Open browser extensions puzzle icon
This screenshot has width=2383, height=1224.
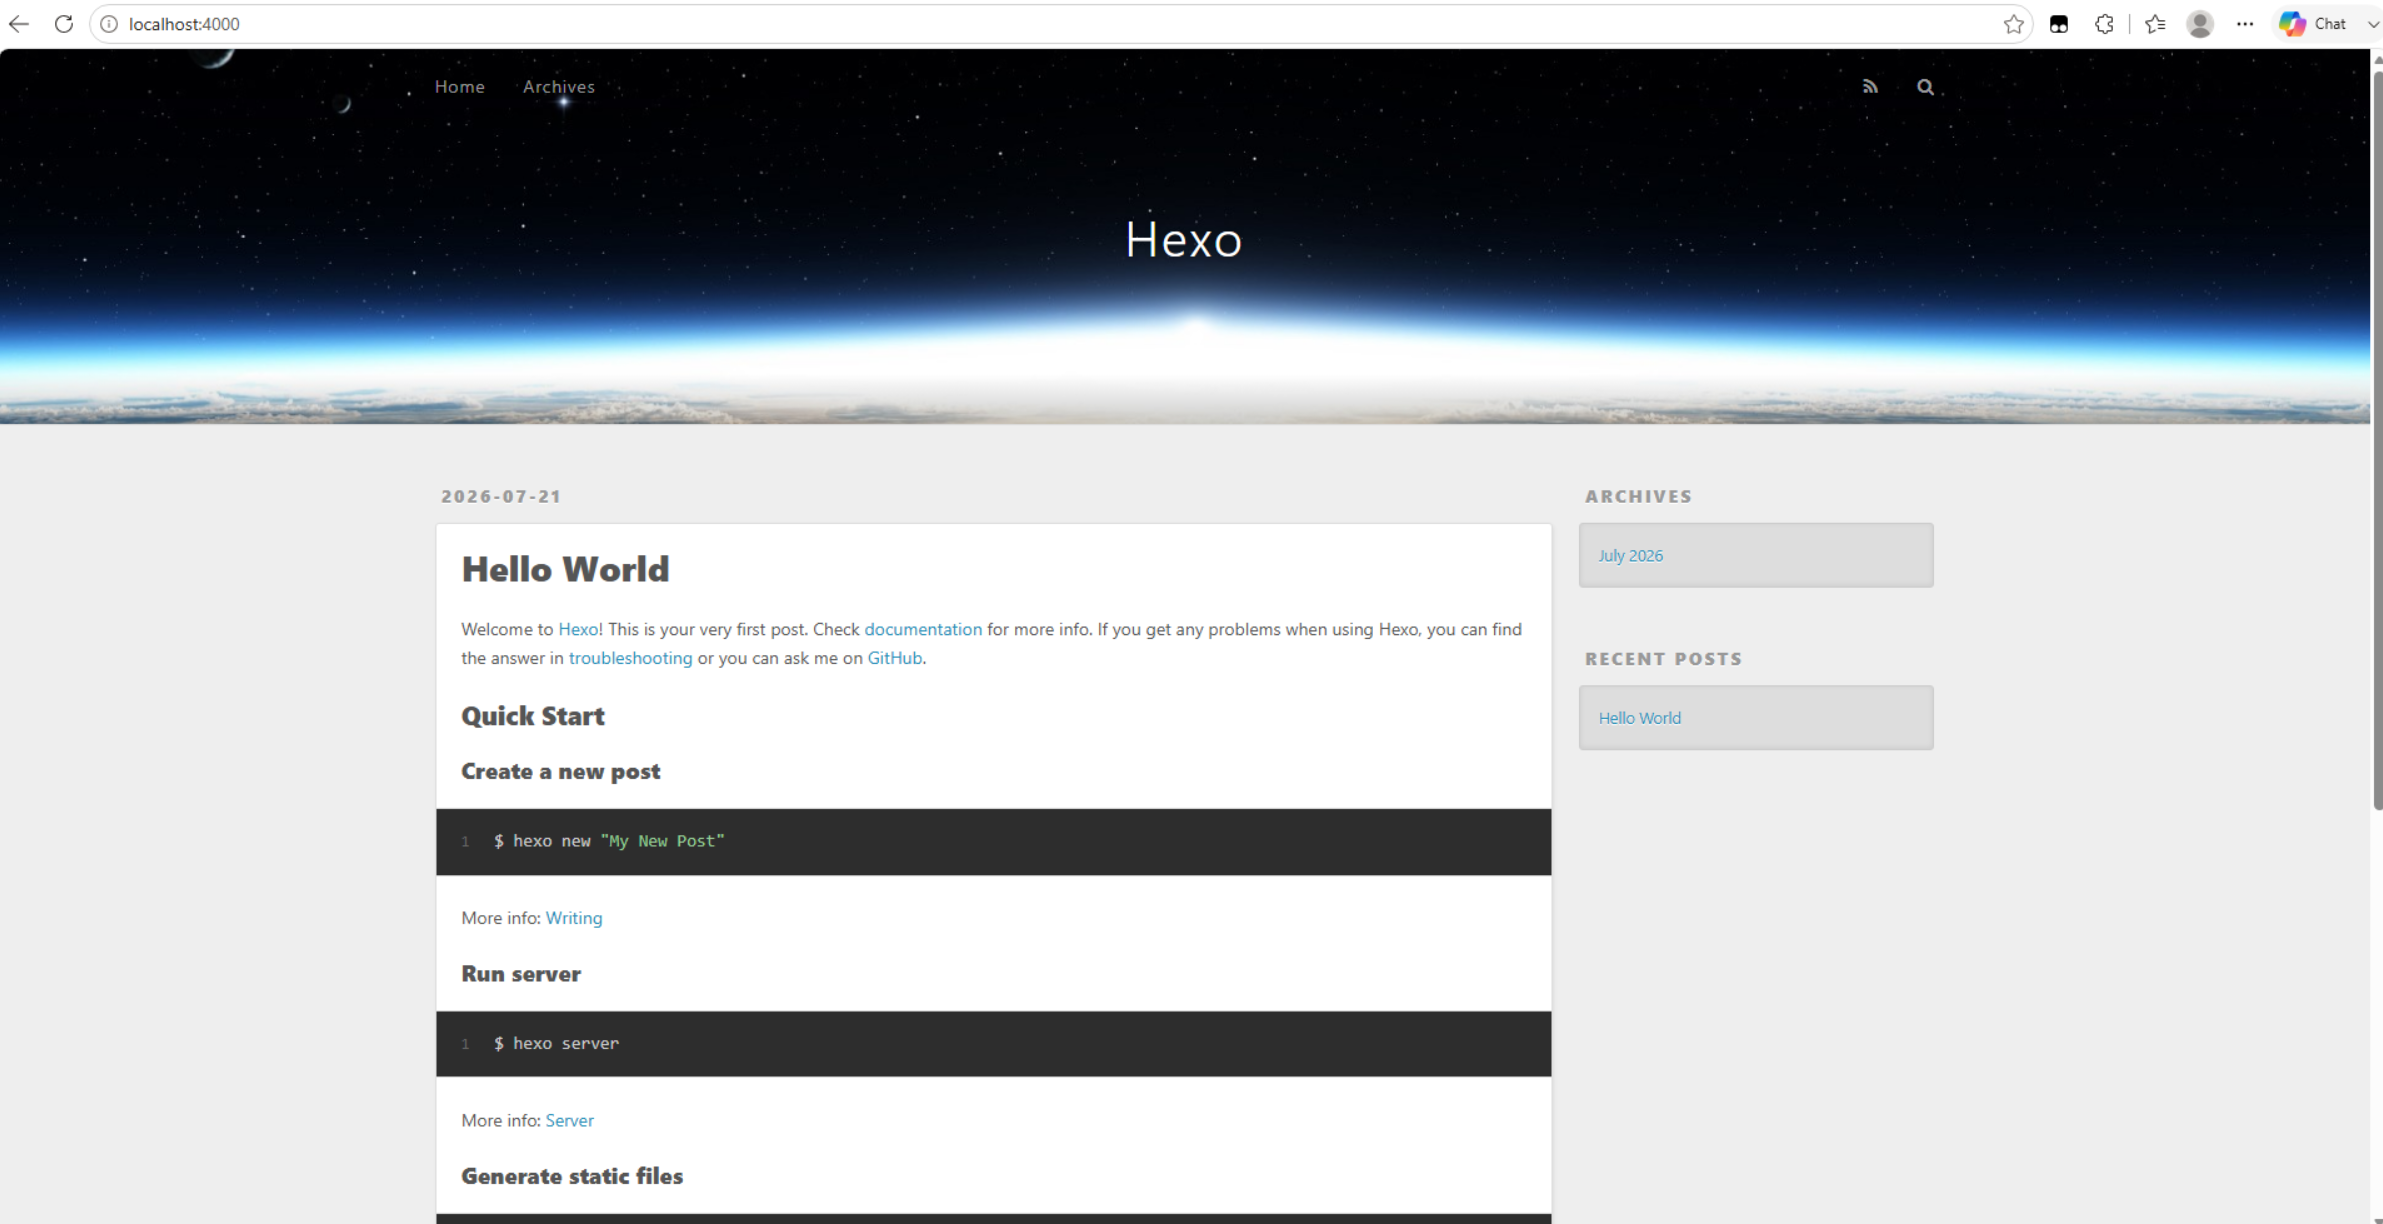tap(2104, 24)
